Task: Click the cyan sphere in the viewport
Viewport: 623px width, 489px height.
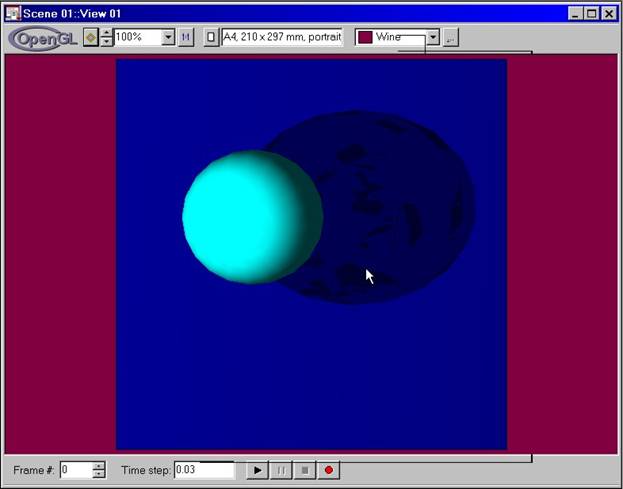Action: pyautogui.click(x=250, y=217)
